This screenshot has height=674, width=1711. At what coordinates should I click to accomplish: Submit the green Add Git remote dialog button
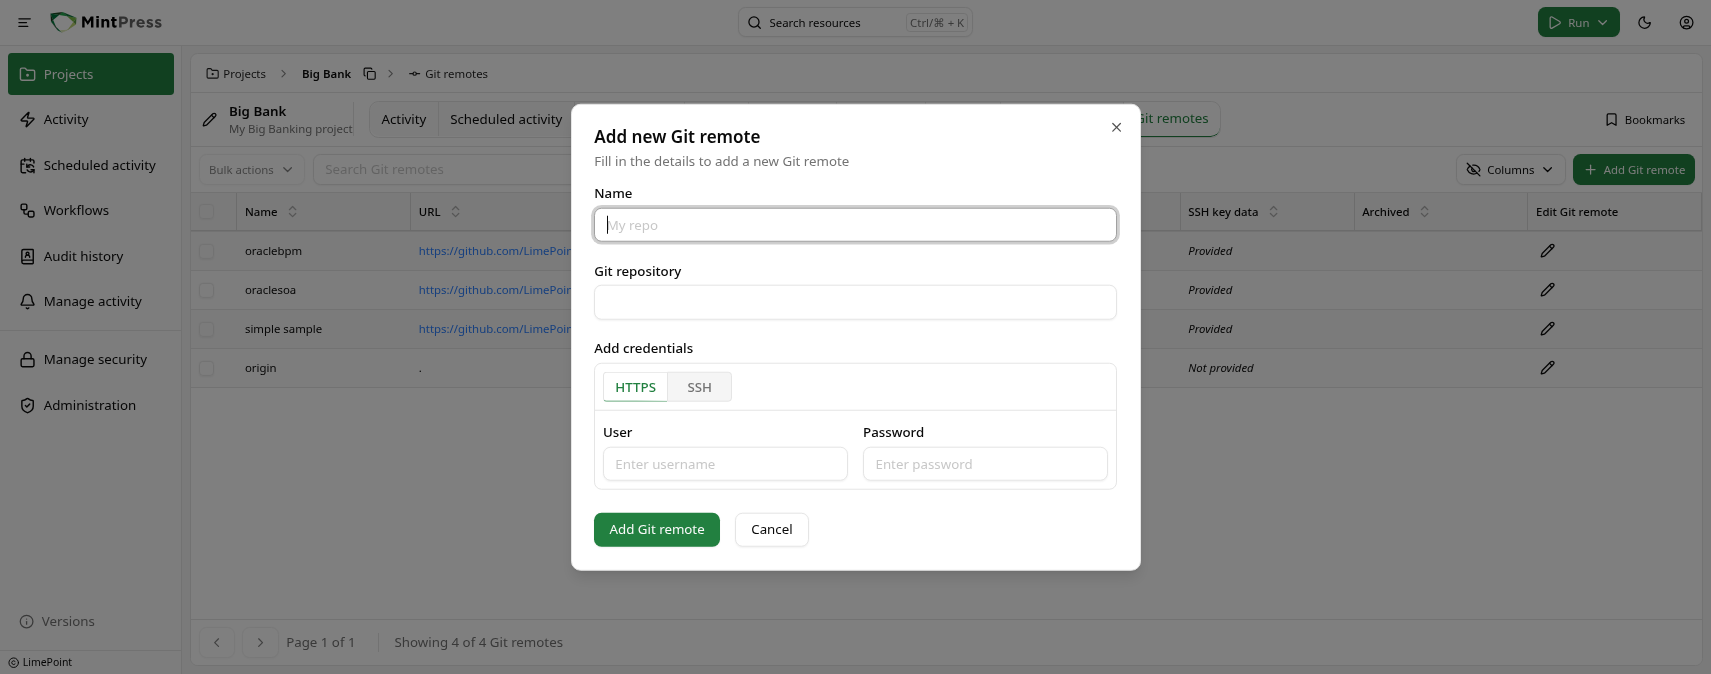[x=657, y=529]
